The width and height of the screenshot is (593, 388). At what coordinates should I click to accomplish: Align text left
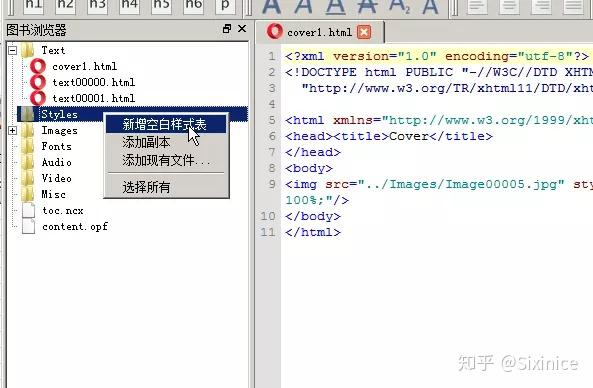point(477,6)
